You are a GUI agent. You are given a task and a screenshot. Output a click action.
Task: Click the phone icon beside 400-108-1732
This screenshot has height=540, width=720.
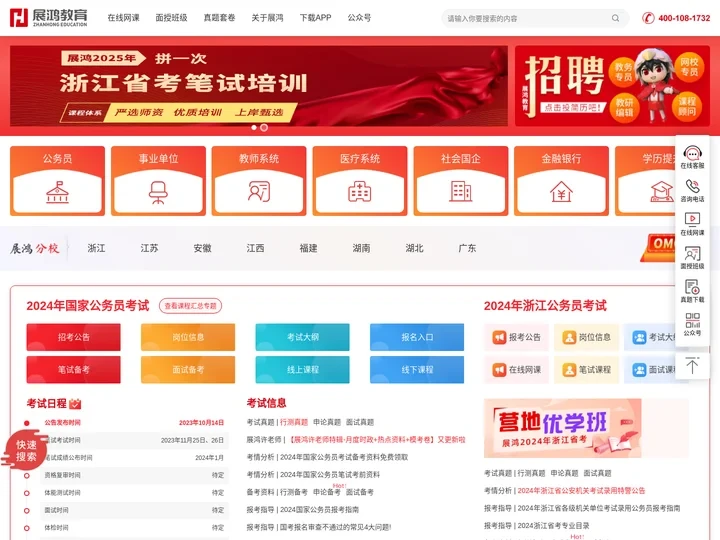click(x=648, y=18)
